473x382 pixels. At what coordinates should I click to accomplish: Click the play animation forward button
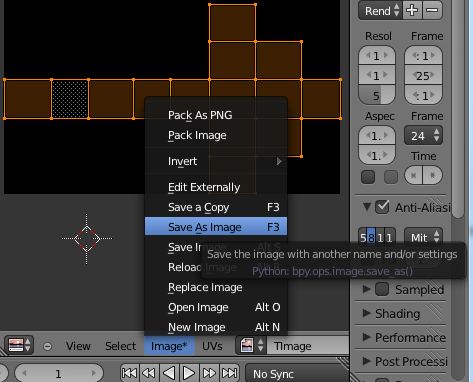tap(189, 373)
